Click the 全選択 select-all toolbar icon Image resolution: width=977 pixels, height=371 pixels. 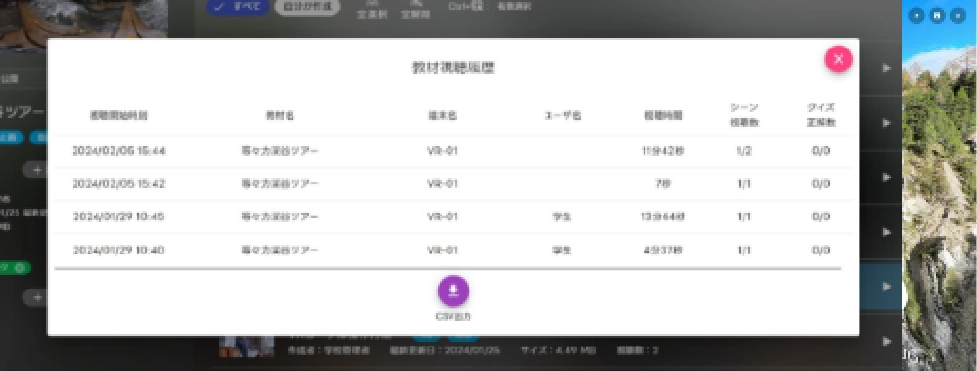point(372,9)
